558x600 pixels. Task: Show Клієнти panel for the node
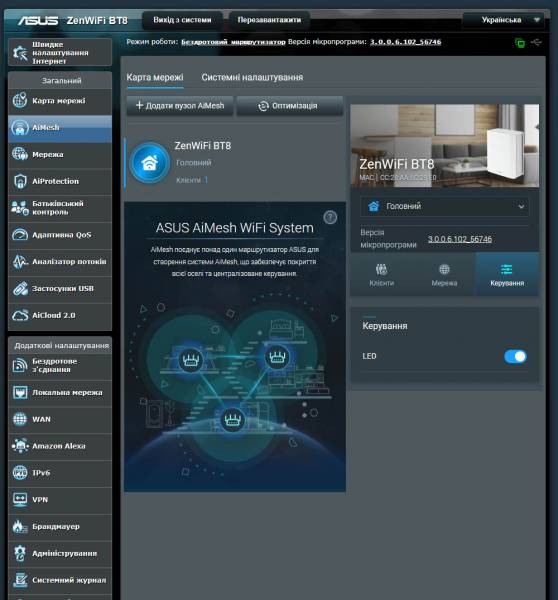pos(382,274)
